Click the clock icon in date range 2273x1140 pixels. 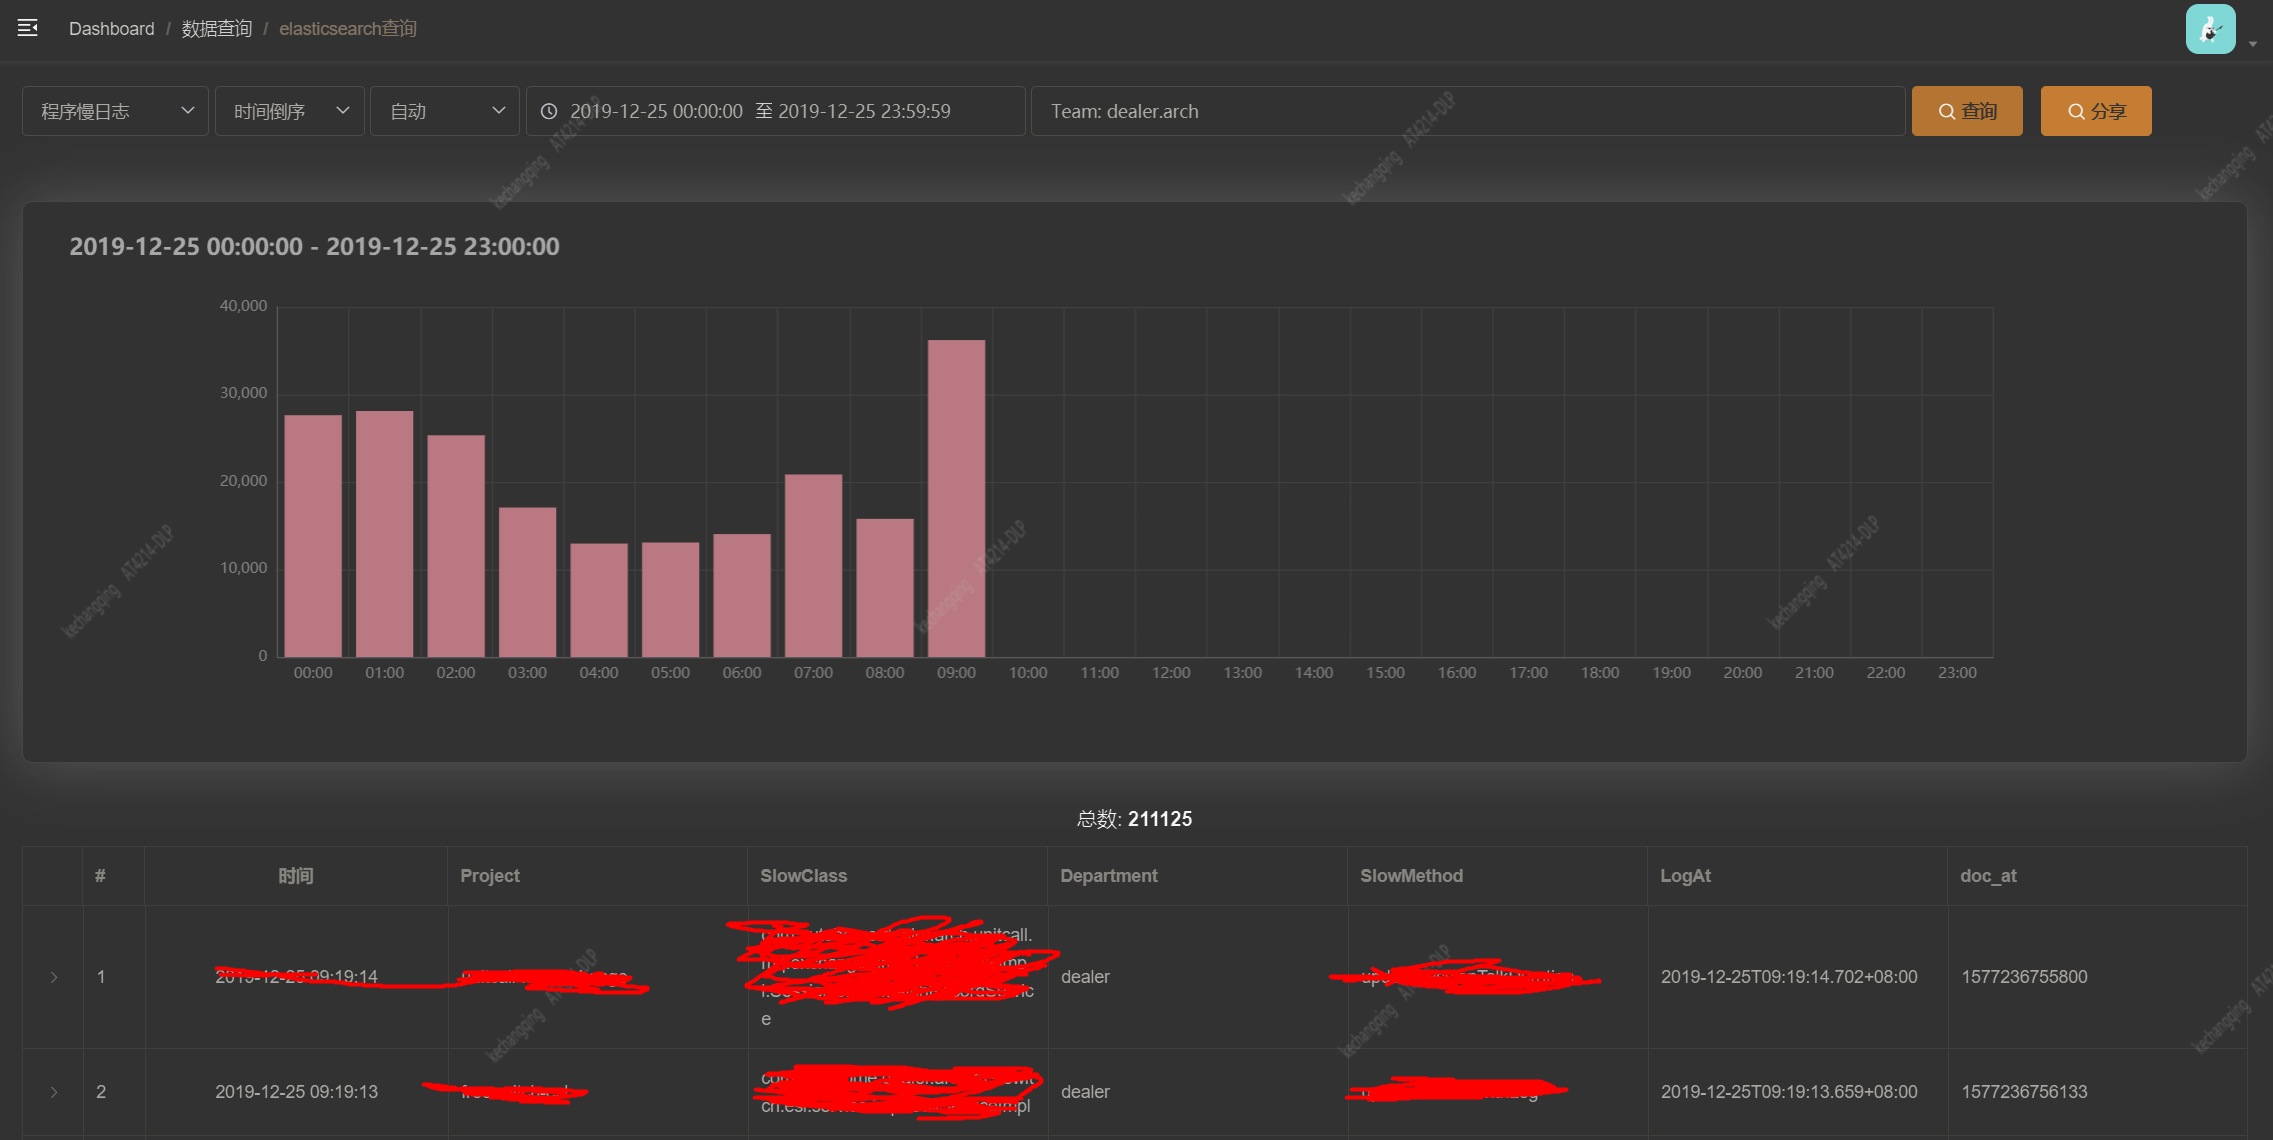tap(549, 111)
